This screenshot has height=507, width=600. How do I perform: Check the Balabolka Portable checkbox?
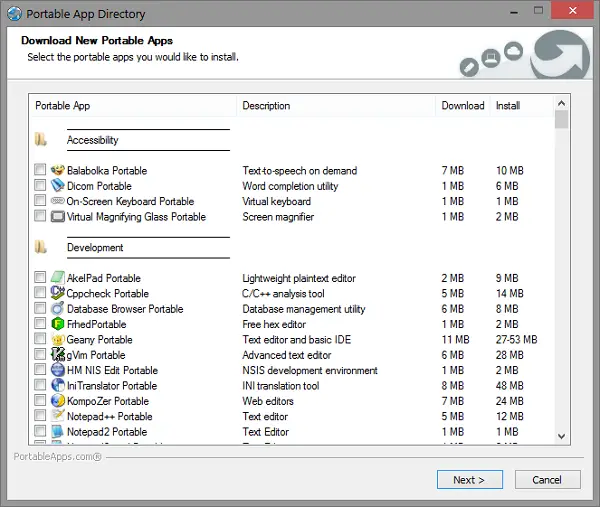[40, 171]
